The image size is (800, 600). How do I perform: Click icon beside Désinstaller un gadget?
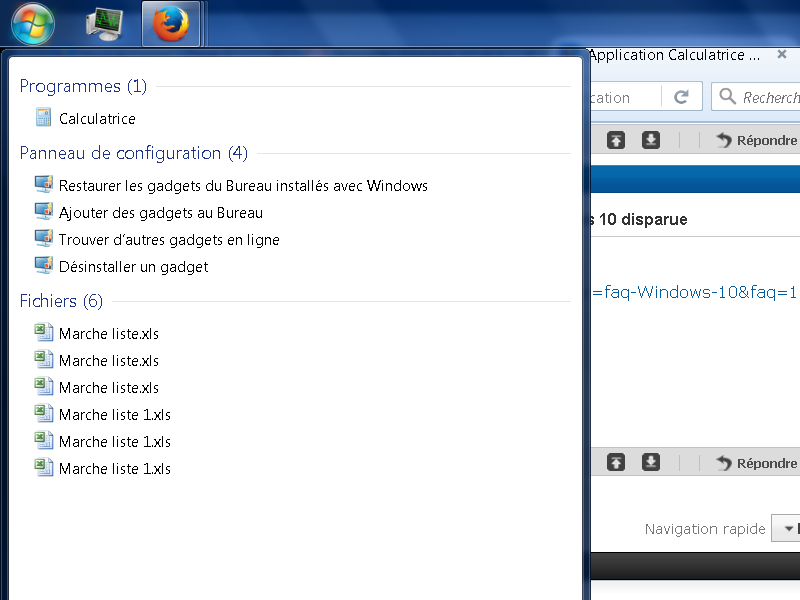pyautogui.click(x=43, y=265)
